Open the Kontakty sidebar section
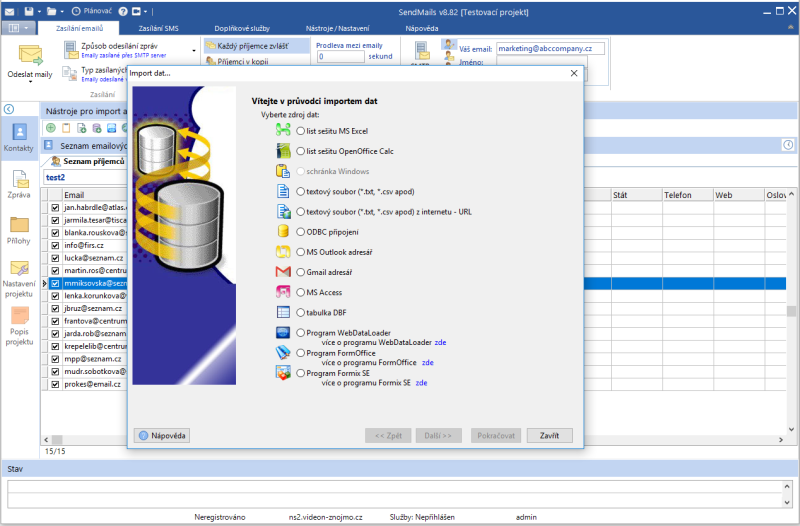 point(19,137)
